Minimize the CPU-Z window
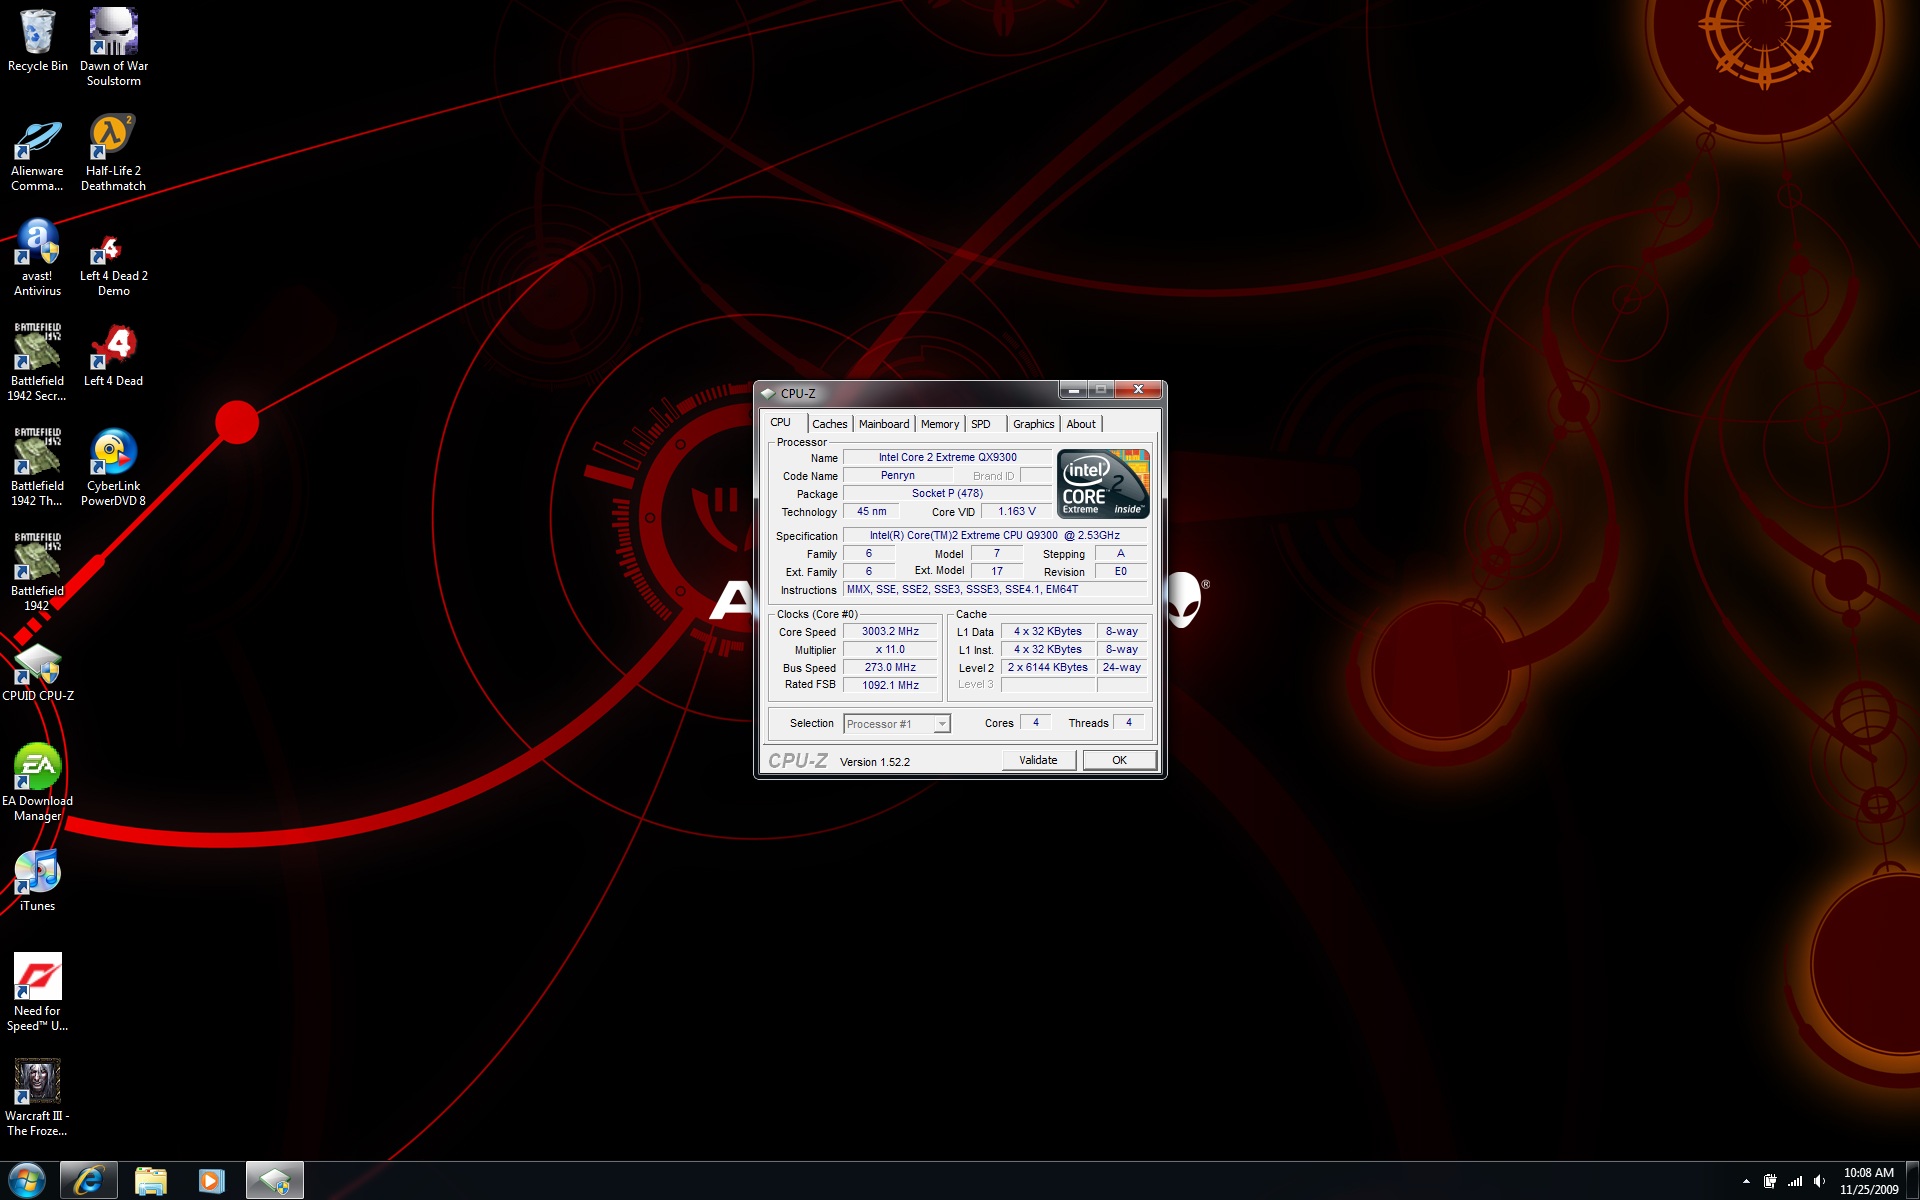The width and height of the screenshot is (1920, 1200). coord(1073,390)
